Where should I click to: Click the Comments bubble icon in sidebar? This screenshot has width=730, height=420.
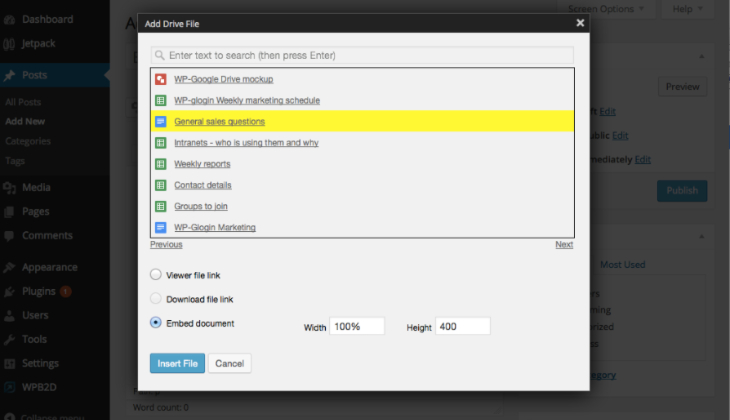(x=9, y=236)
